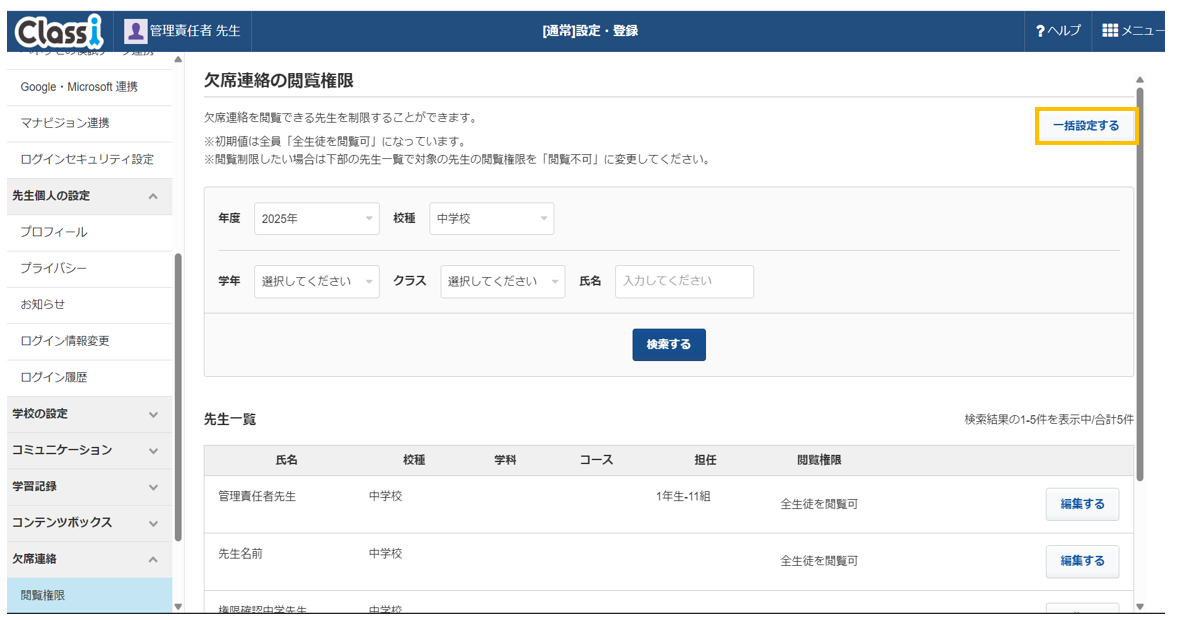Click the 一括設定する button
This screenshot has height=620, width=1178.
1086,126
